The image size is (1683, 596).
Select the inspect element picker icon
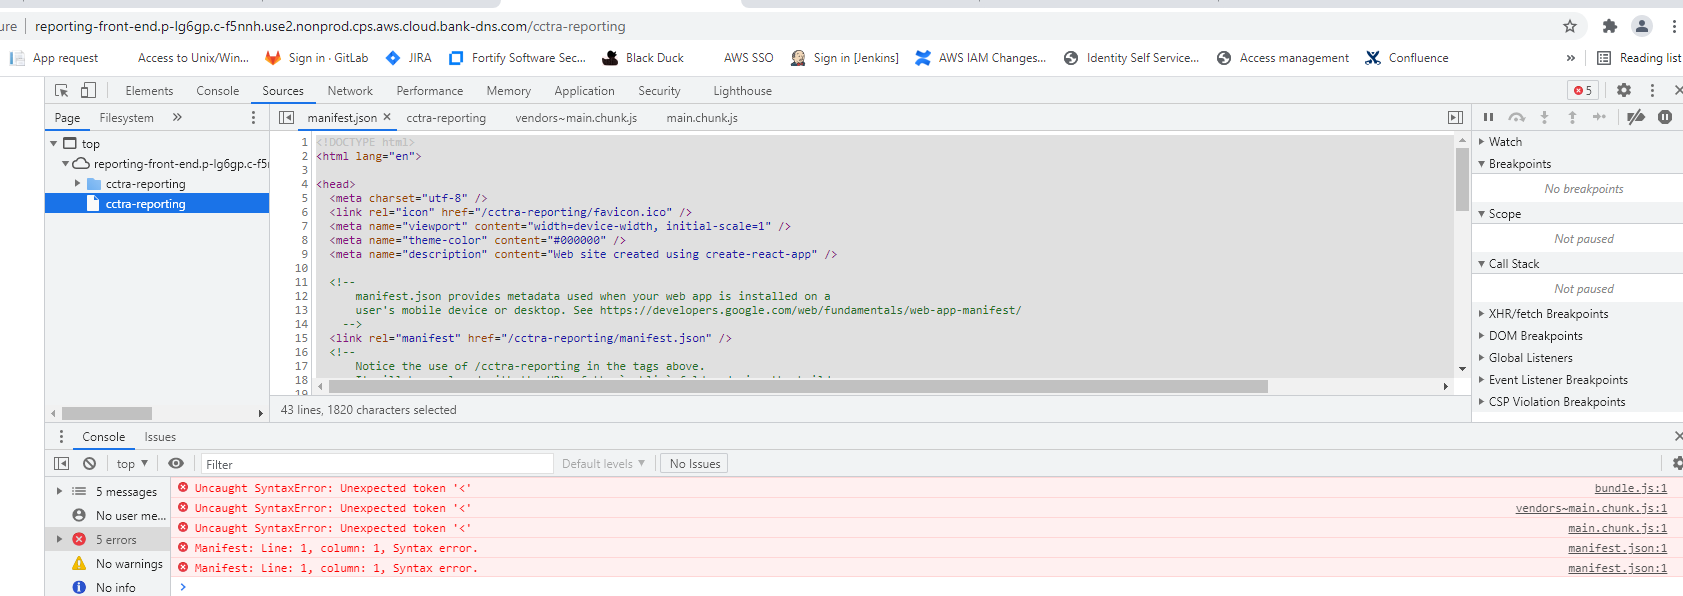click(x=62, y=90)
